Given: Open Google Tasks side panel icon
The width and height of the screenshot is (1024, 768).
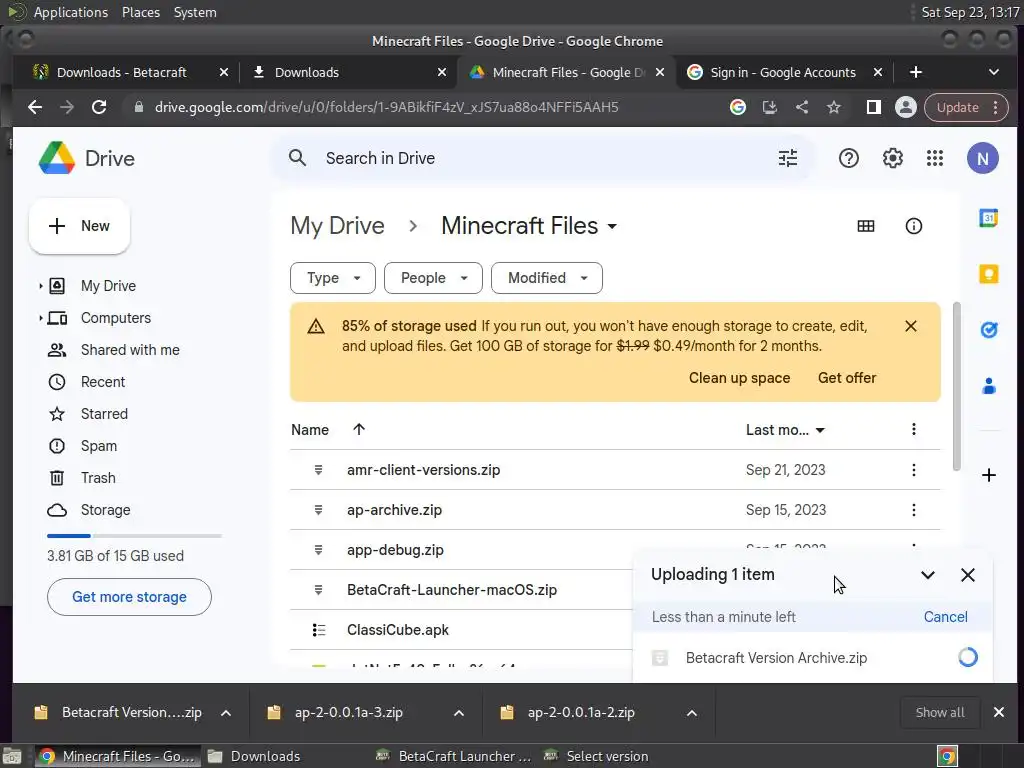Looking at the screenshot, I should [x=988, y=330].
